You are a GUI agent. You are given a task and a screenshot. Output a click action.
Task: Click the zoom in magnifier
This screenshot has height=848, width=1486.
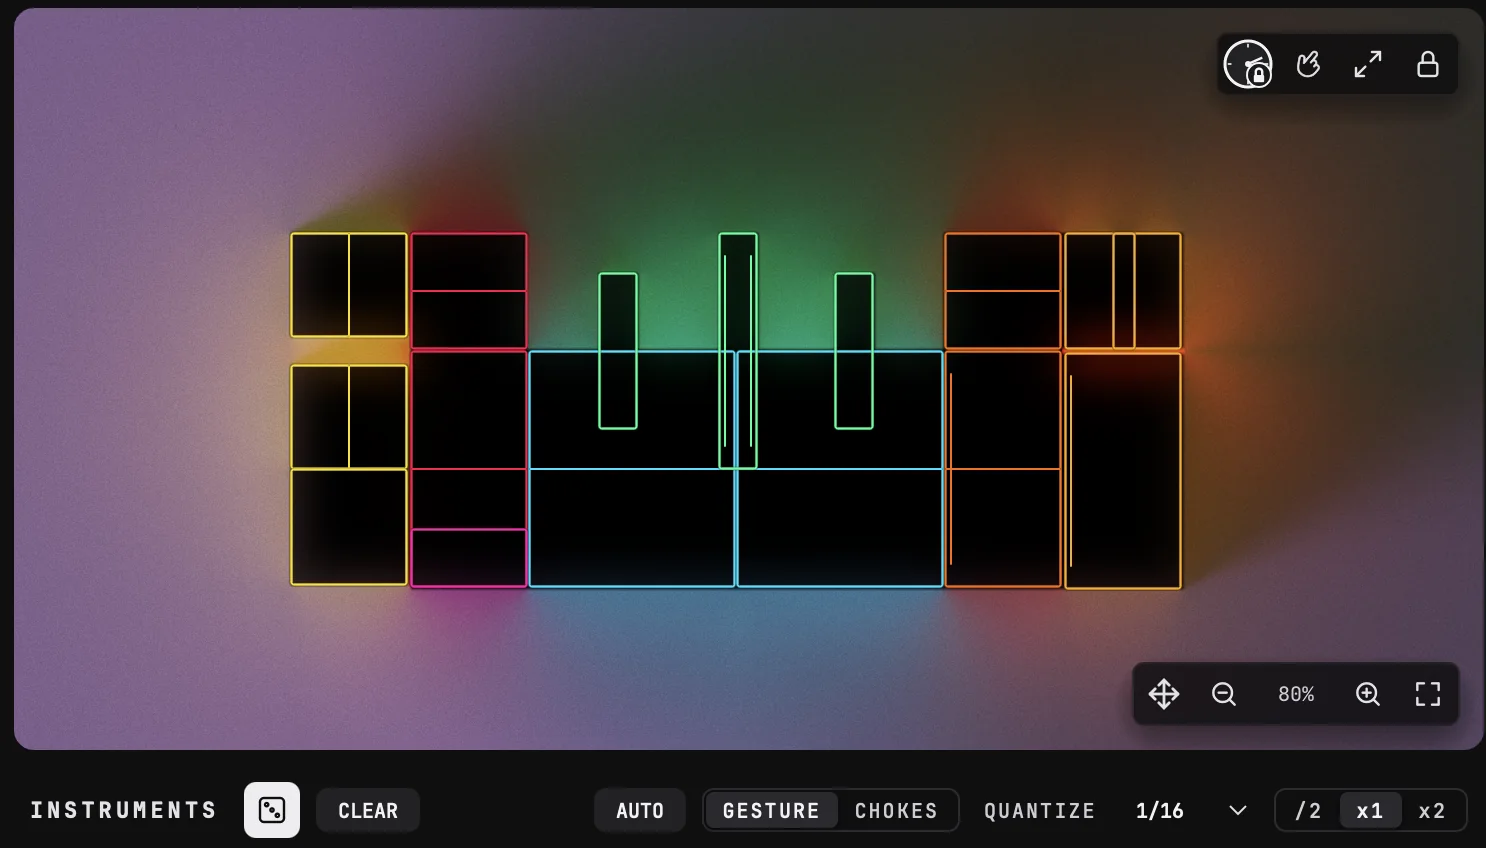click(1368, 694)
